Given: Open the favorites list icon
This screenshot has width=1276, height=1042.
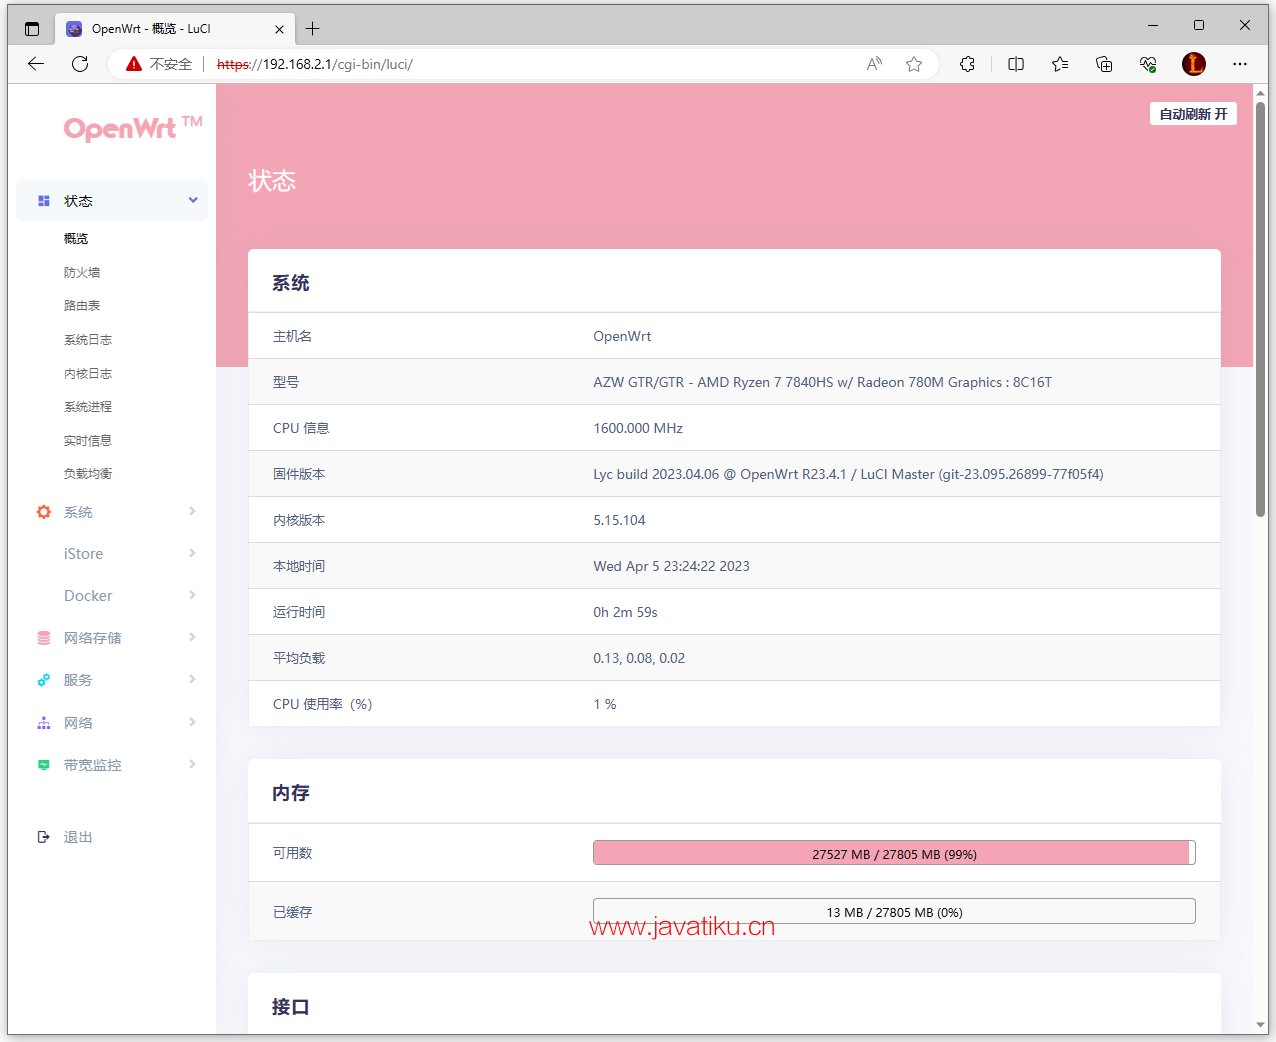Looking at the screenshot, I should 1060,64.
